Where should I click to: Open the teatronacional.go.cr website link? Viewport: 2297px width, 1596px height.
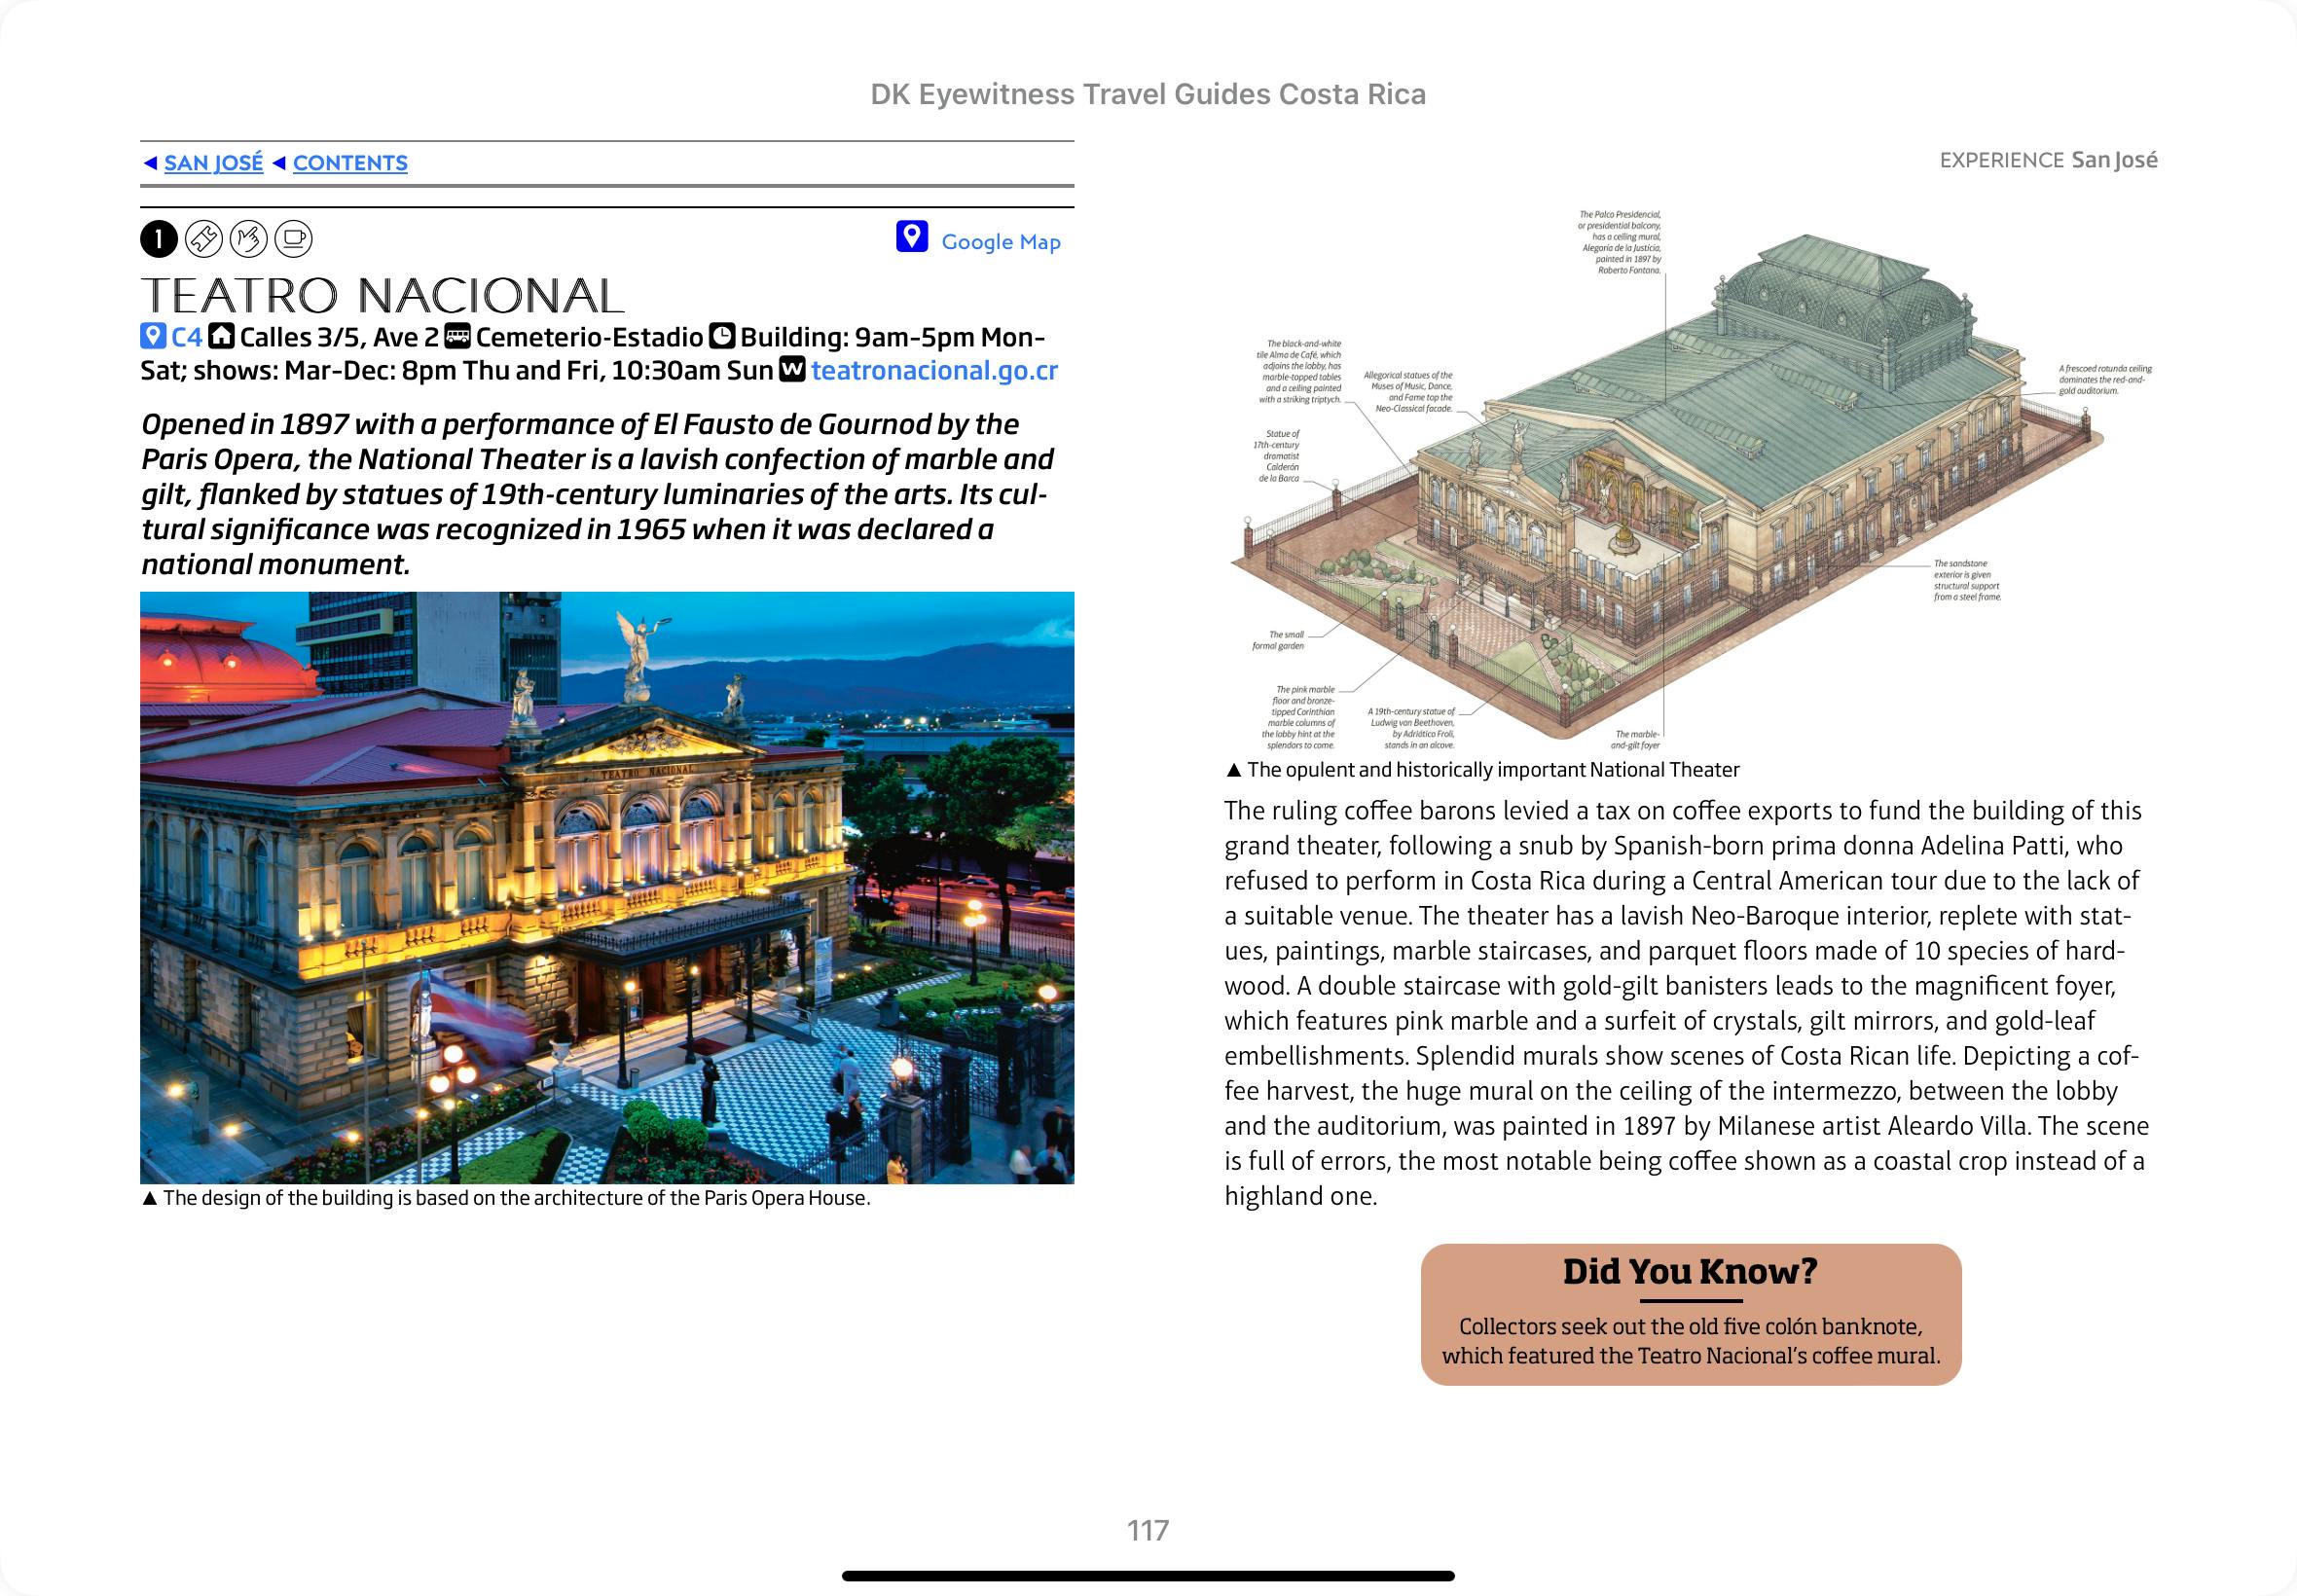(x=934, y=371)
